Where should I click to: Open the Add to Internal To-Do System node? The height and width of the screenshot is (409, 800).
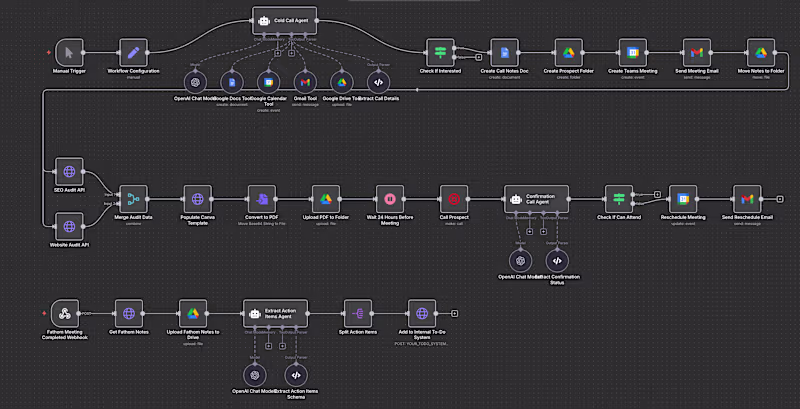pyautogui.click(x=422, y=313)
